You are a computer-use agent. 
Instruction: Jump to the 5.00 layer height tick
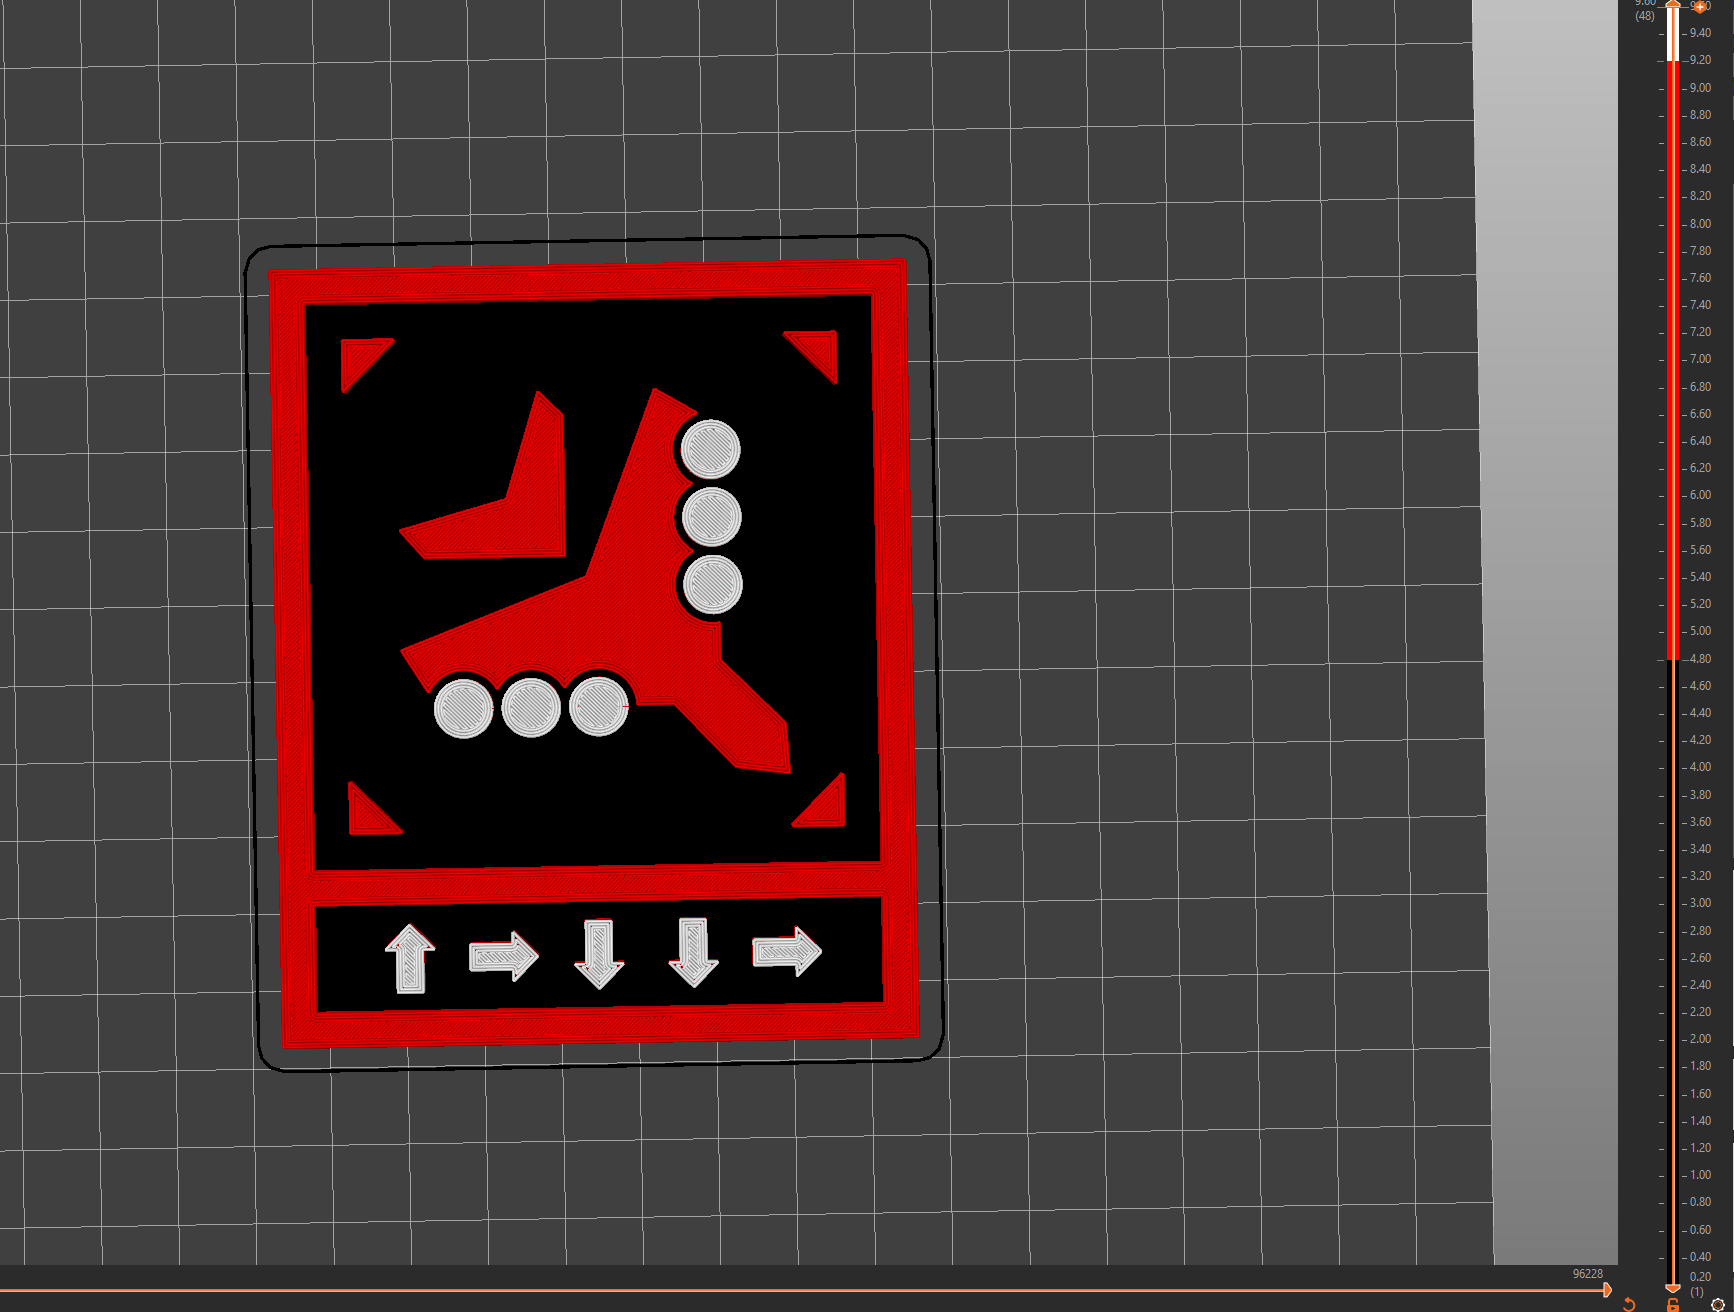tap(1699, 631)
